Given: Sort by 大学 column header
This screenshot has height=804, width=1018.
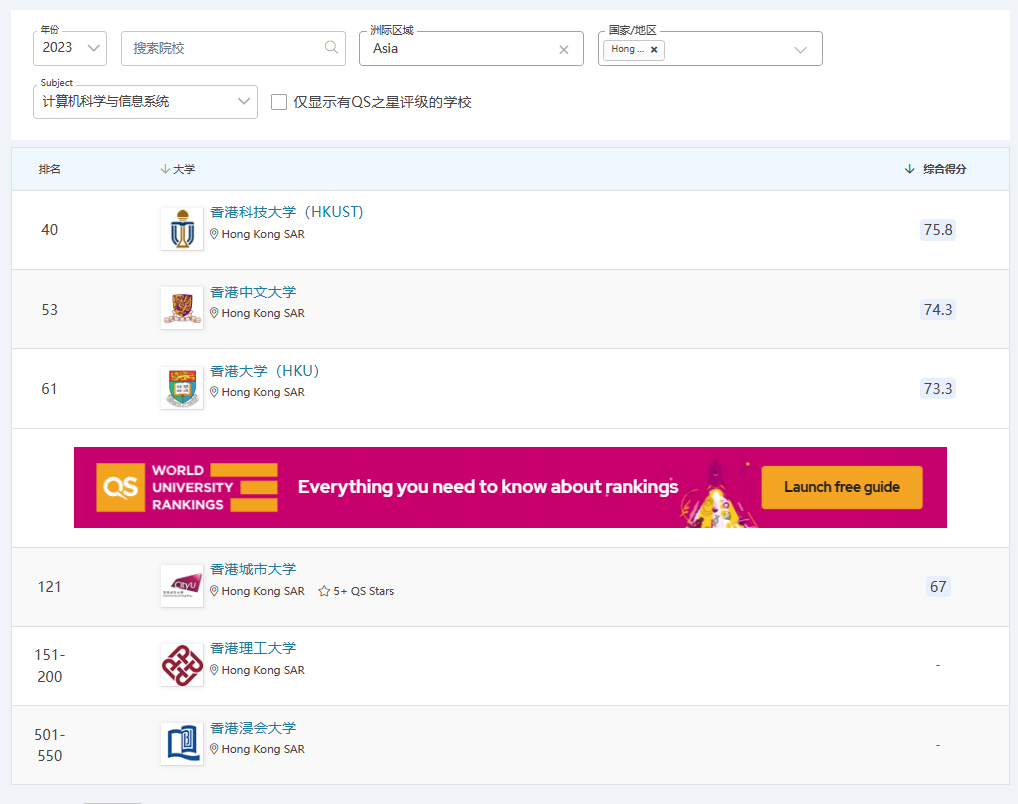Looking at the screenshot, I should coord(178,169).
